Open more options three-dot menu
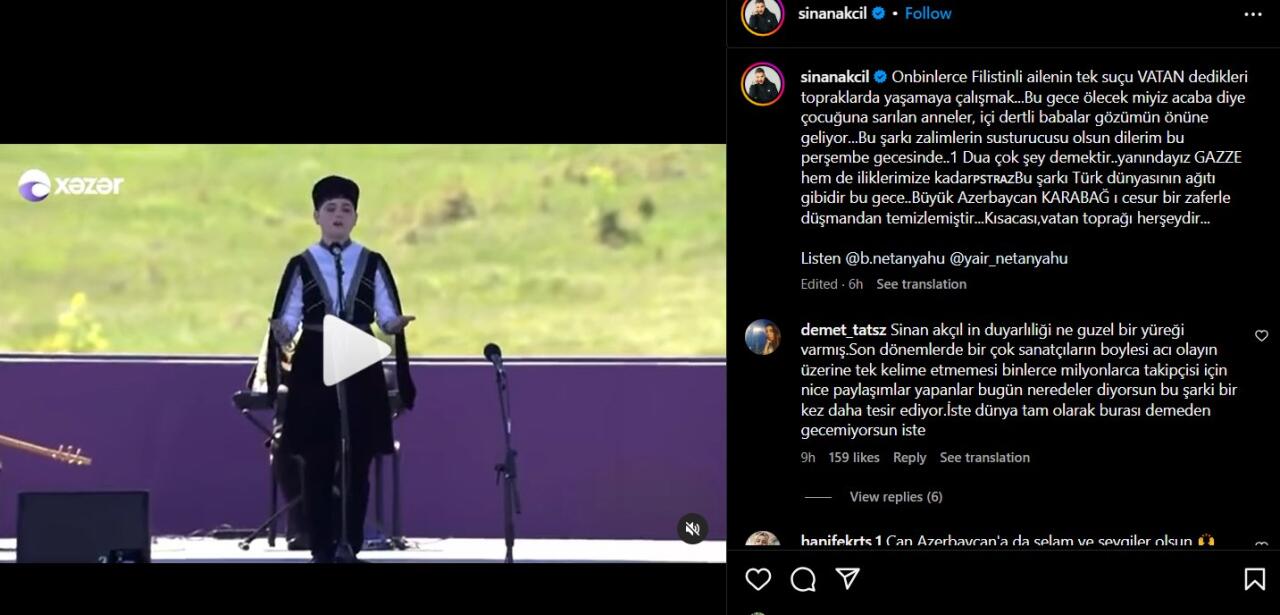This screenshot has width=1280, height=615. (1253, 14)
